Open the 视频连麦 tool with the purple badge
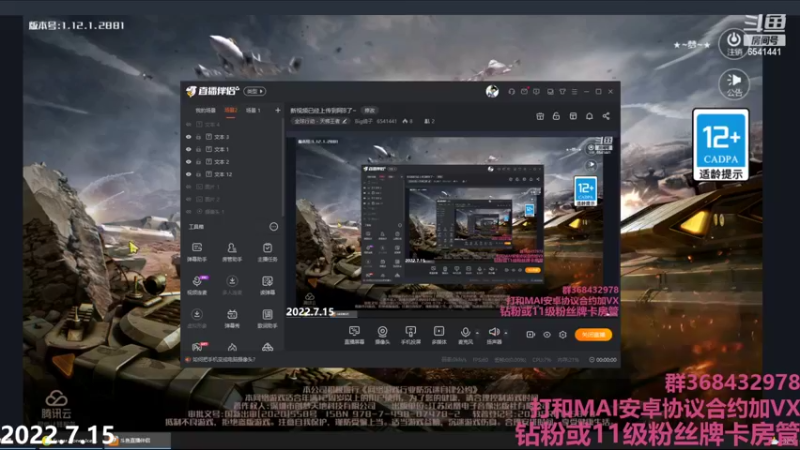Image resolution: width=800 pixels, height=450 pixels. (x=197, y=285)
